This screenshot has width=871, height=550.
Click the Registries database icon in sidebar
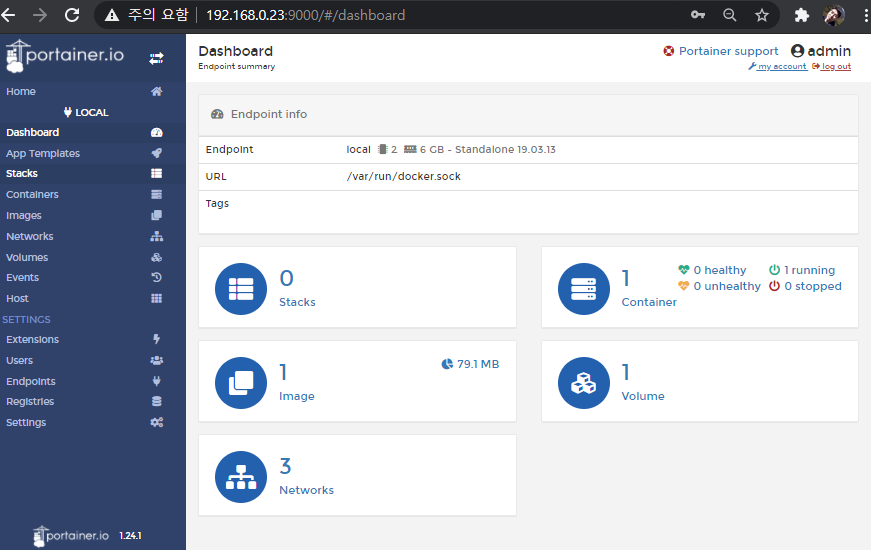point(157,401)
